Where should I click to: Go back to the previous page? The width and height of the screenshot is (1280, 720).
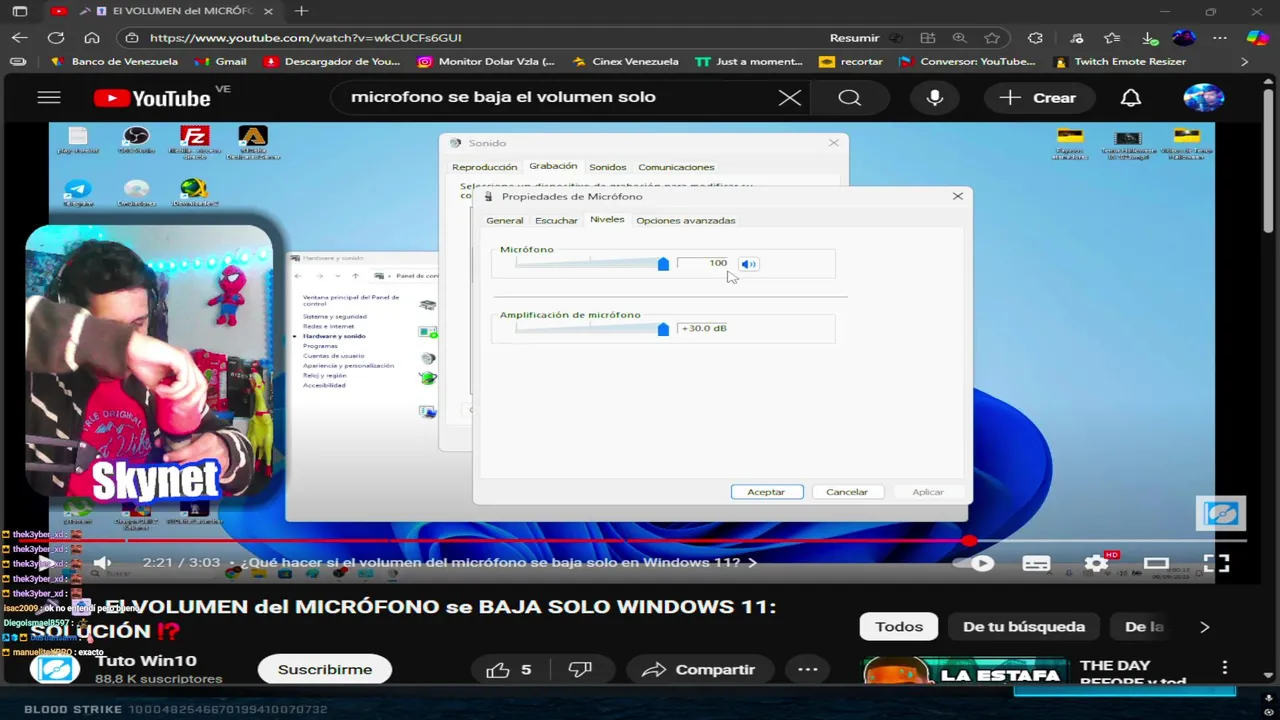point(20,38)
